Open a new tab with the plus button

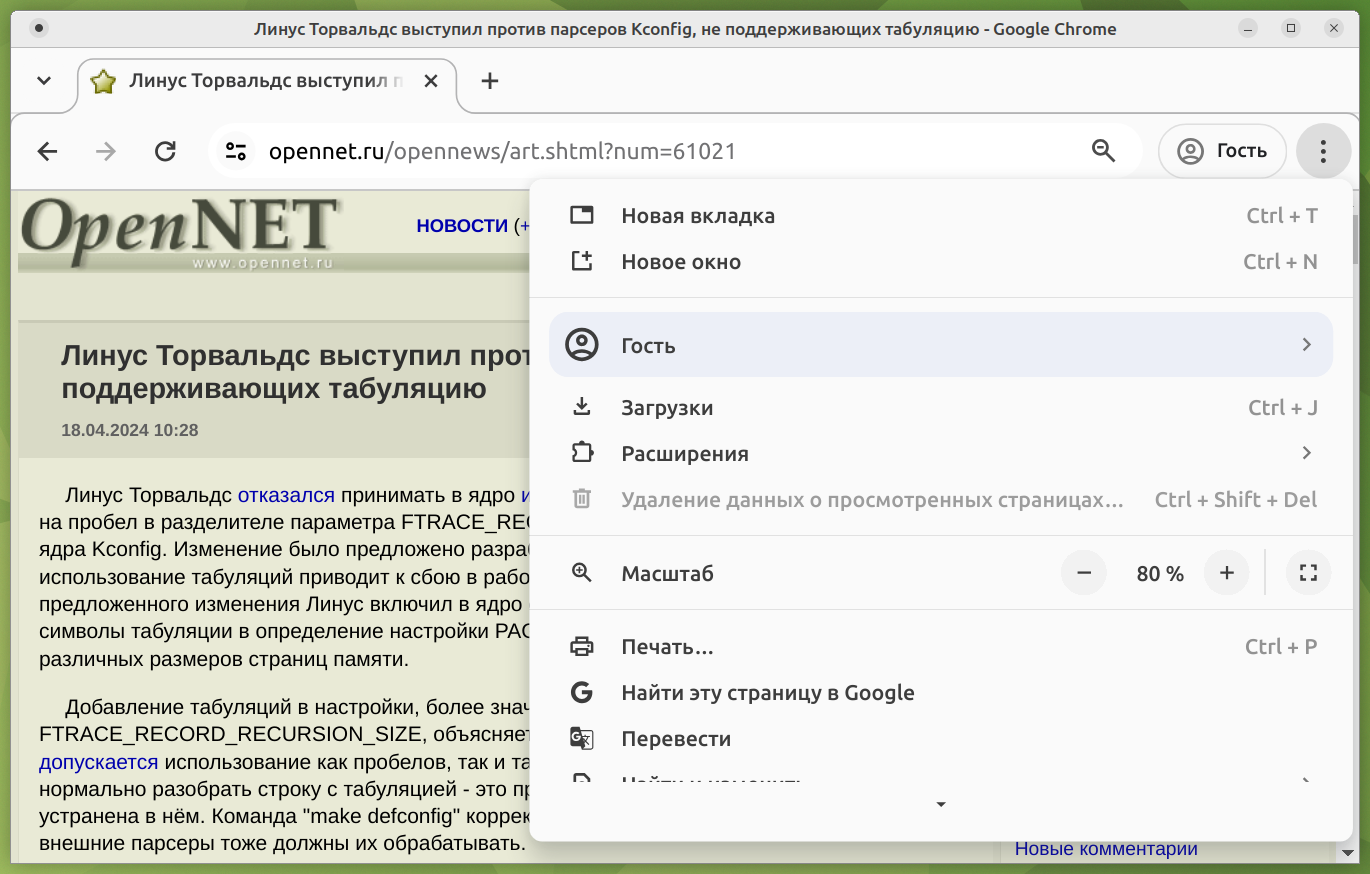[489, 82]
